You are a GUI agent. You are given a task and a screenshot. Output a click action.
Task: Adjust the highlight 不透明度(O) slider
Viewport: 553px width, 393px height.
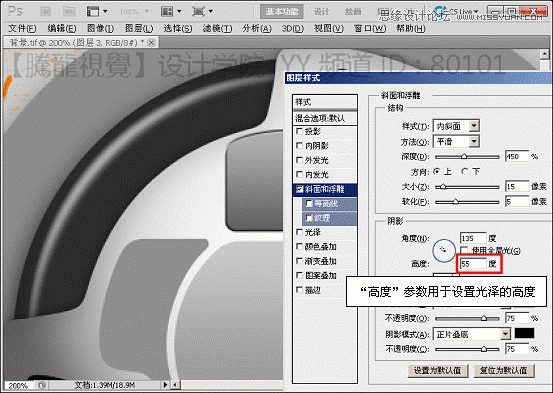point(467,318)
